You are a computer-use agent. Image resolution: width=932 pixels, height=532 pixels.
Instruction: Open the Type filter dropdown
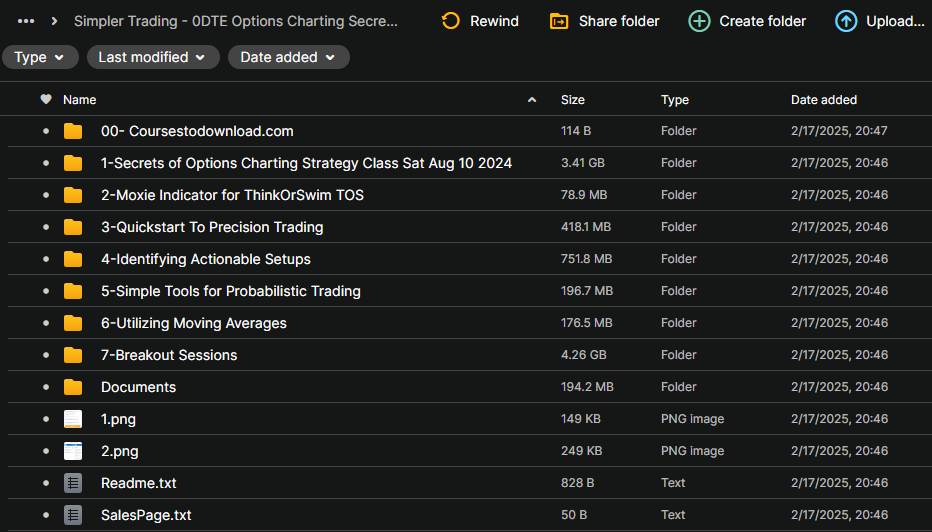click(x=40, y=57)
